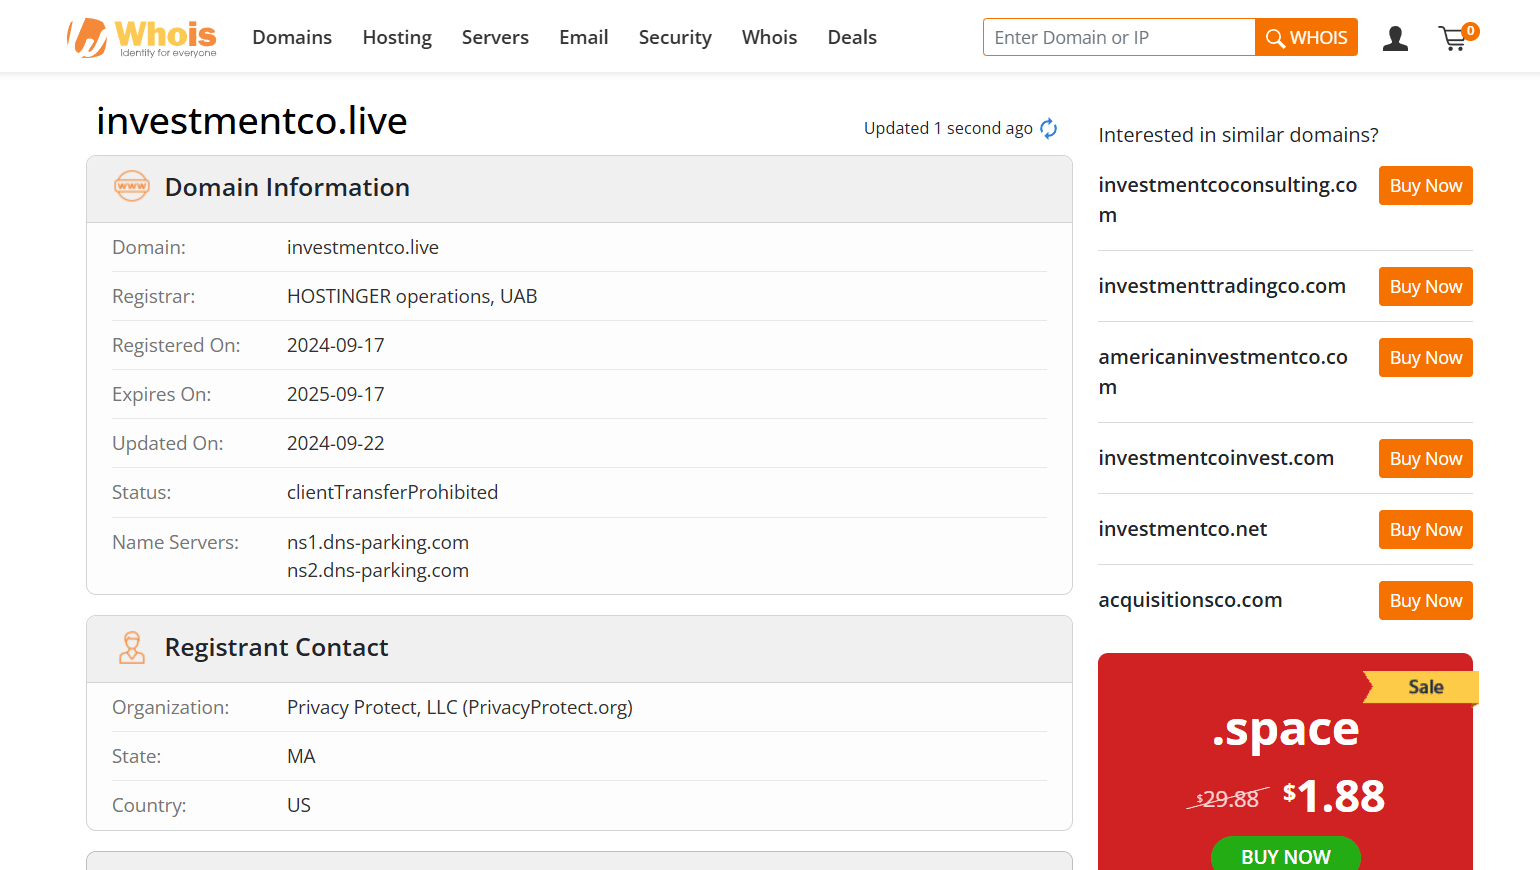
Task: Buy Now for investmentcoconsulting.com
Action: [1425, 185]
